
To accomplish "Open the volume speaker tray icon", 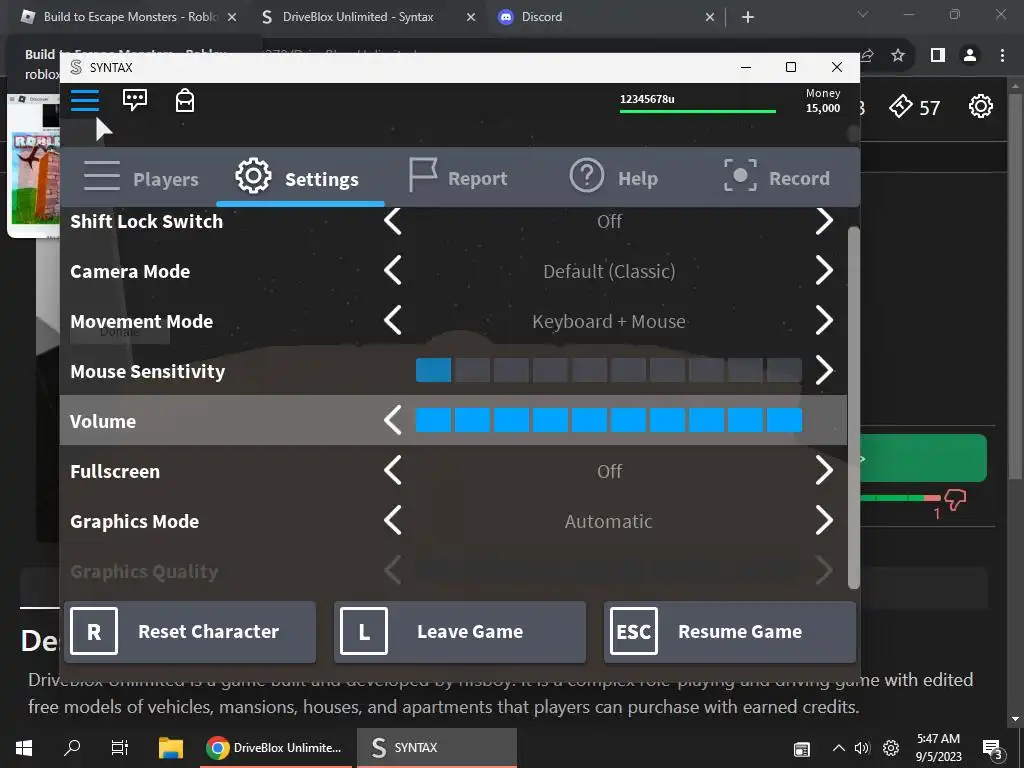I will (862, 748).
